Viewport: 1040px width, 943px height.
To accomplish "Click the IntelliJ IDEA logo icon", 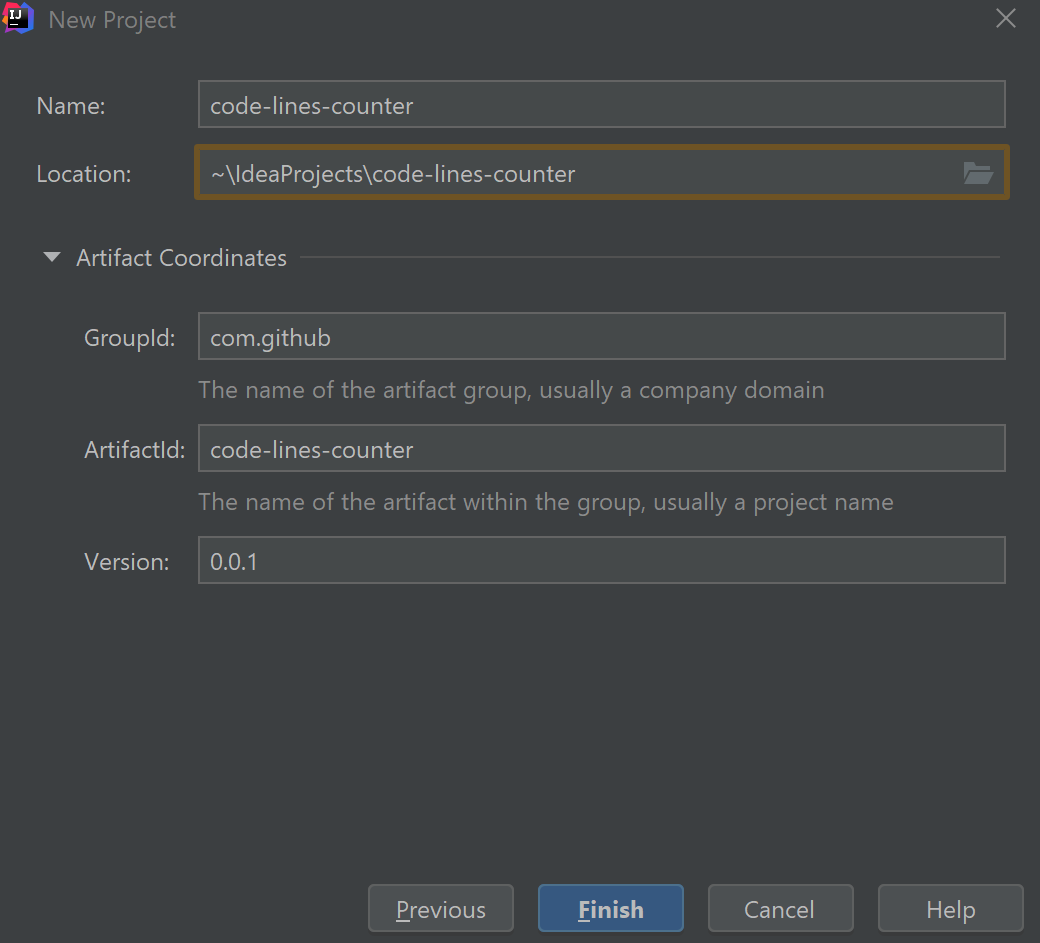I will 17,19.
